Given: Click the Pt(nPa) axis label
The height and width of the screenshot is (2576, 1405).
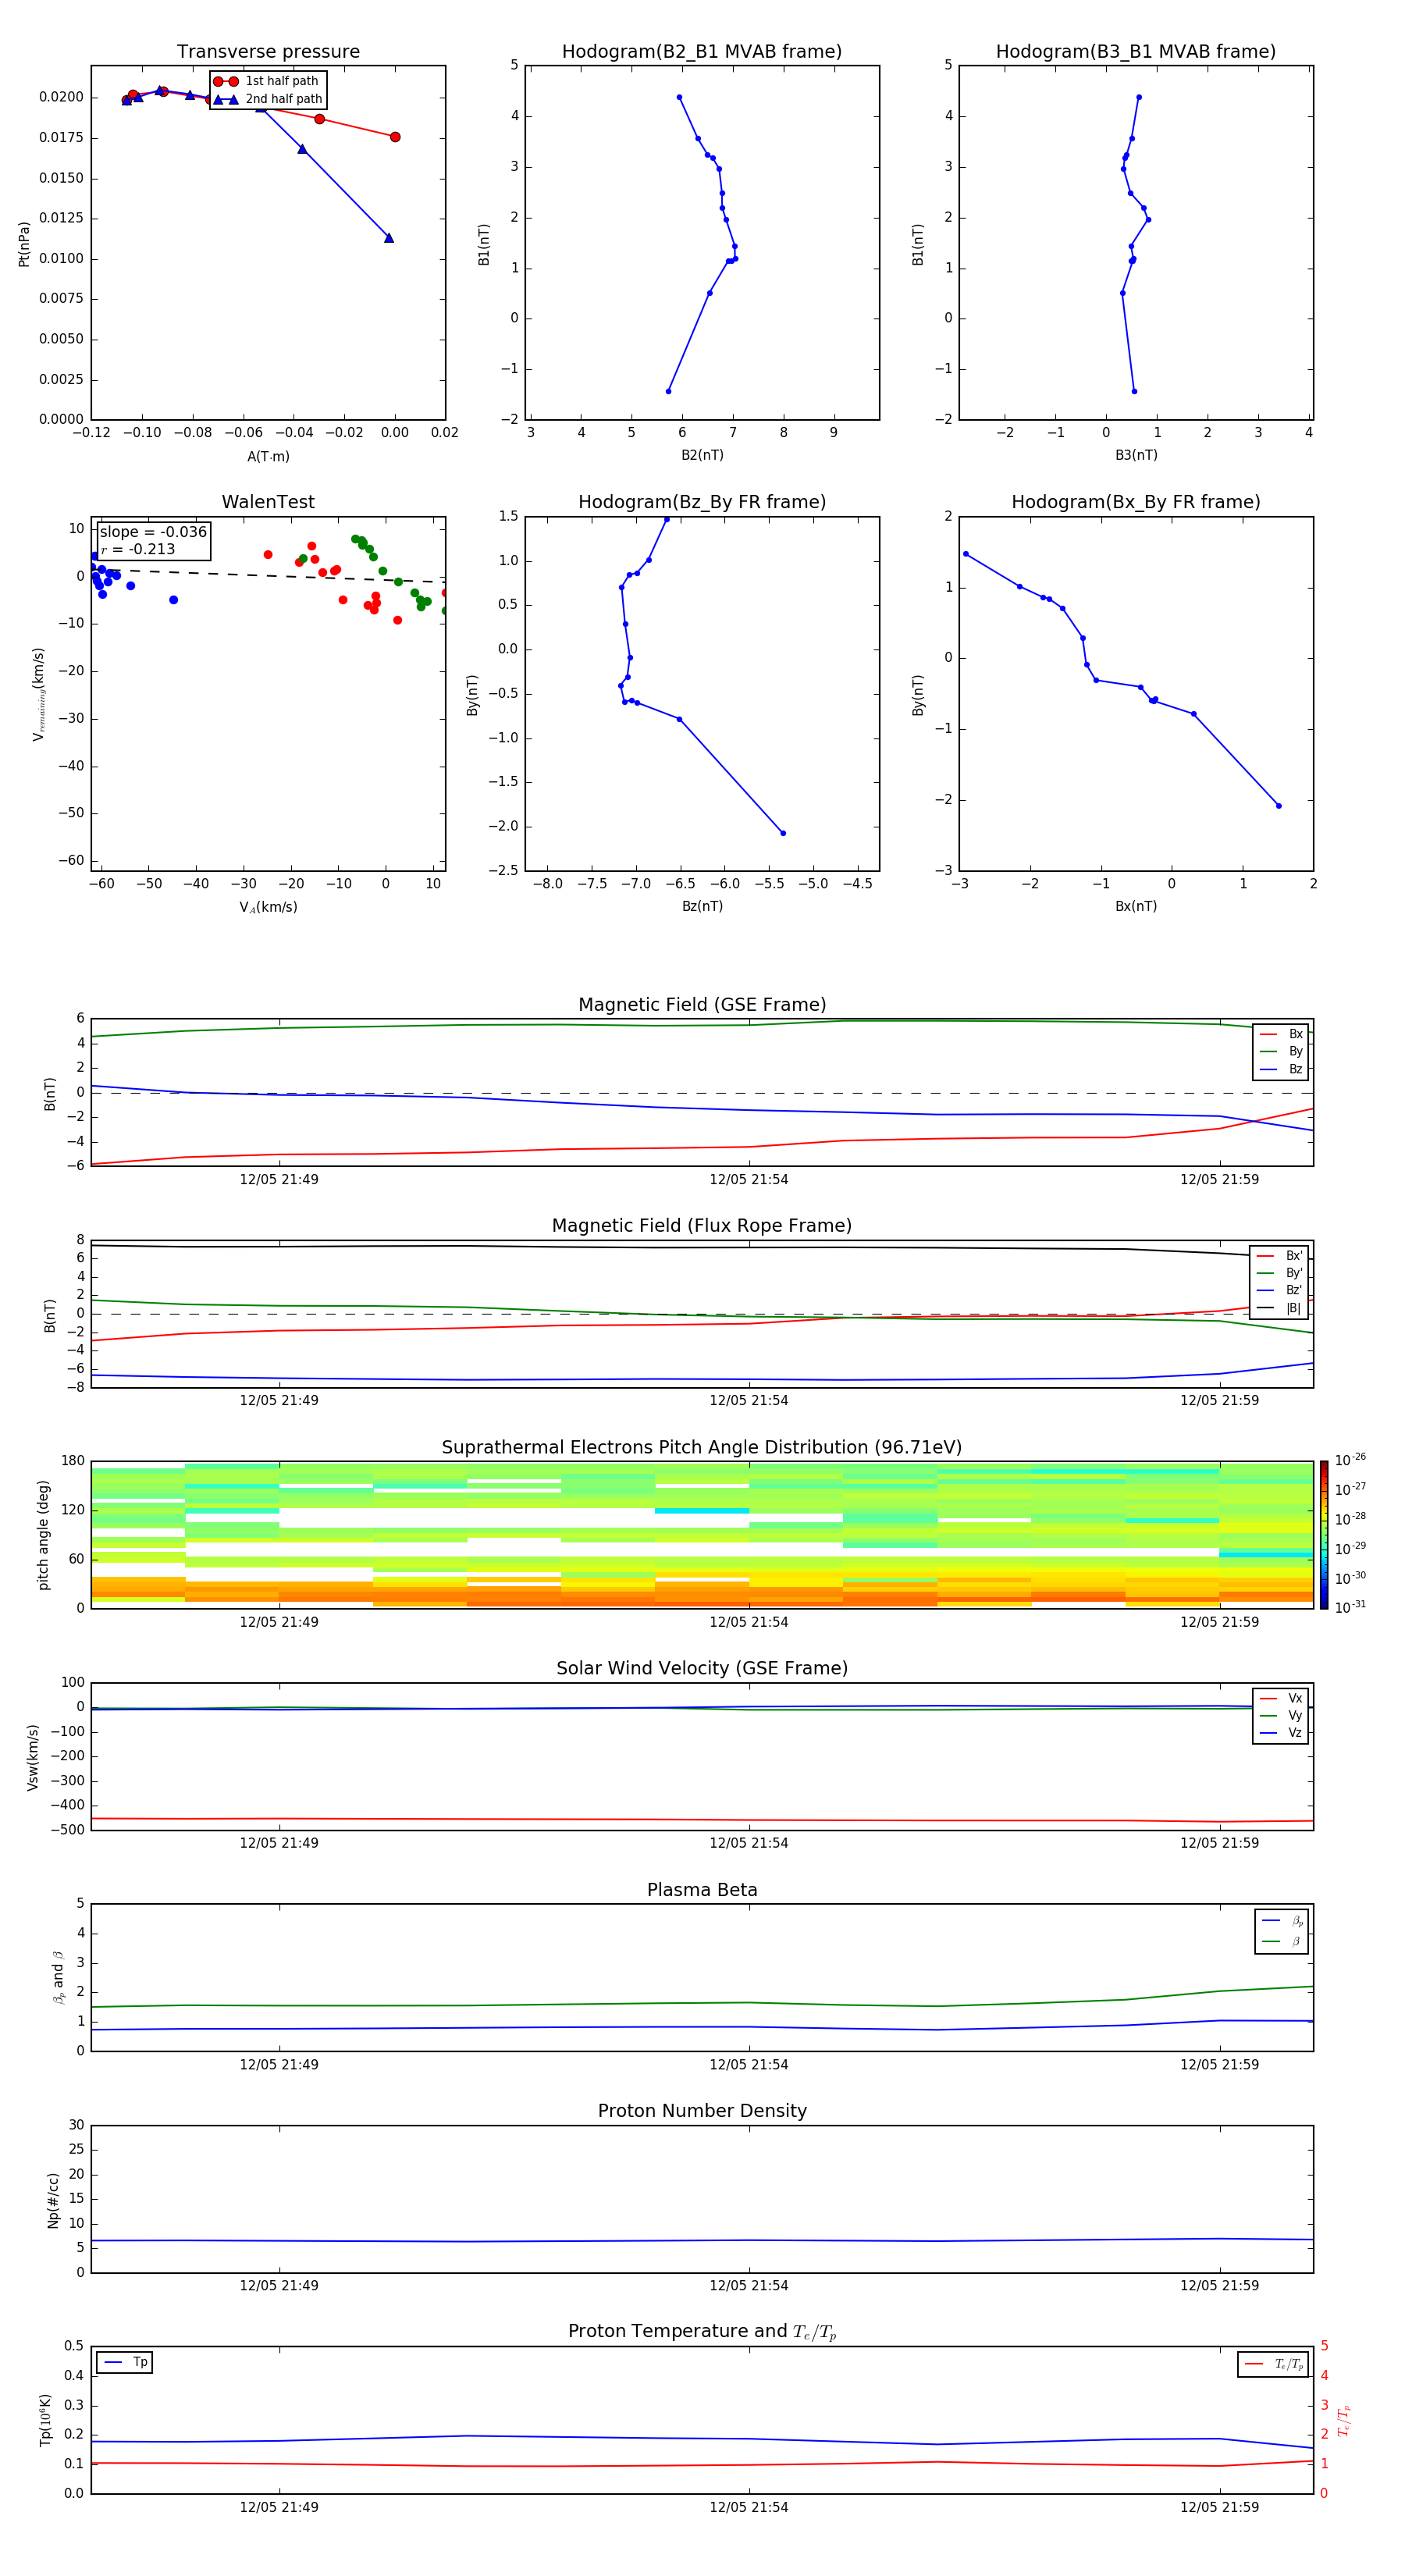Looking at the screenshot, I should click(x=24, y=244).
